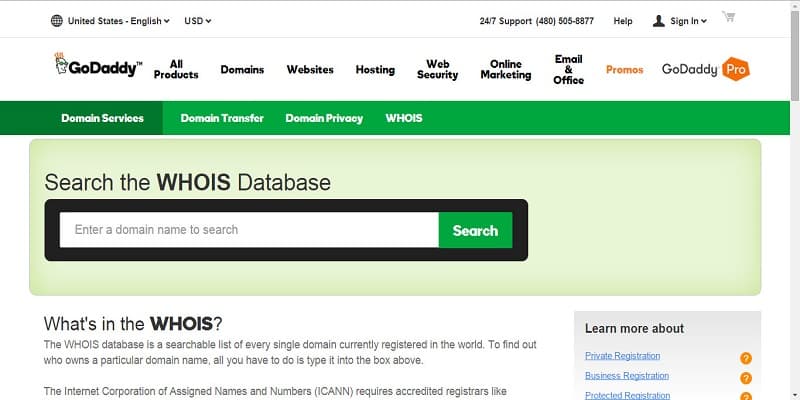Open the Domains menu

coord(242,70)
